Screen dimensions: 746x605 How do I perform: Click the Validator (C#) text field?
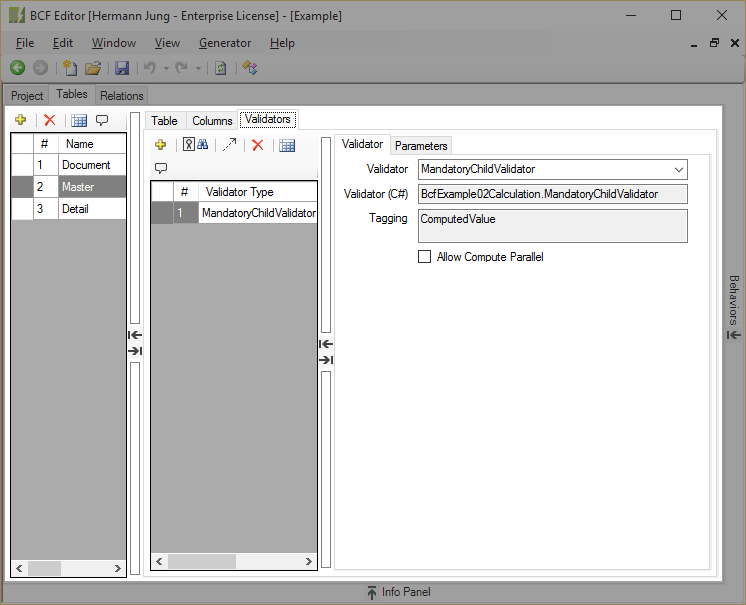point(552,194)
